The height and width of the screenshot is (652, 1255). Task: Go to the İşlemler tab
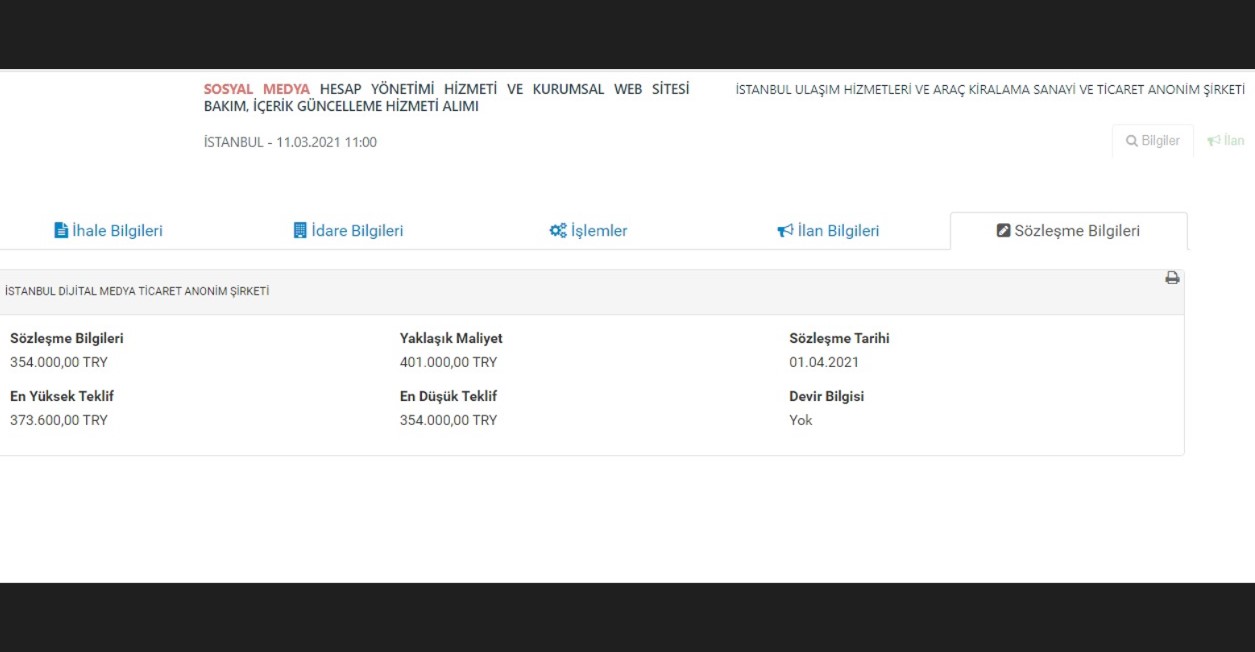click(599, 231)
